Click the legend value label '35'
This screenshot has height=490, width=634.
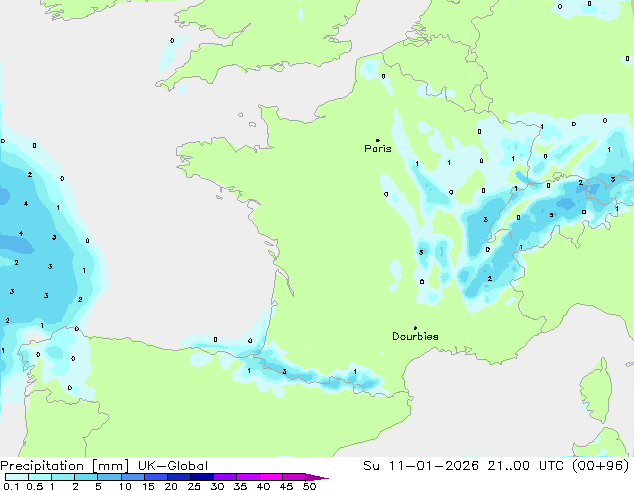coord(241,486)
